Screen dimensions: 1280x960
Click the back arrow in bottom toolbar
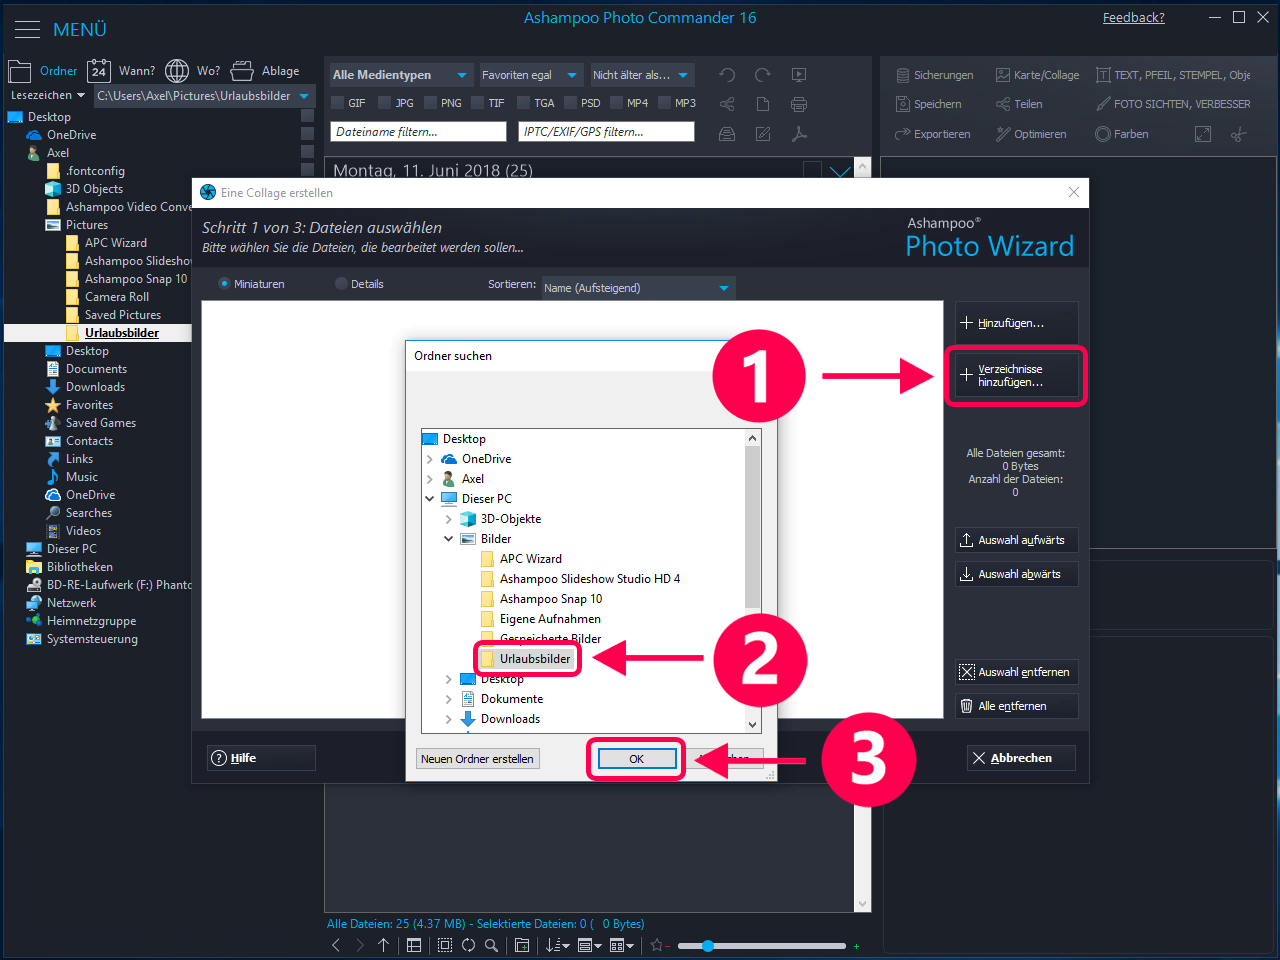[336, 945]
